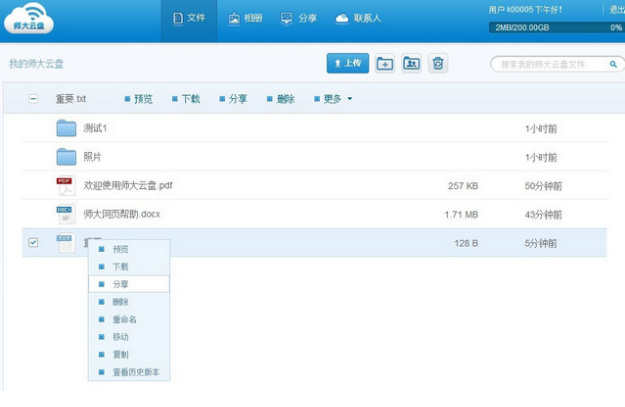Choose 预览 in the context menu
The height and width of the screenshot is (407, 625).
point(129,249)
